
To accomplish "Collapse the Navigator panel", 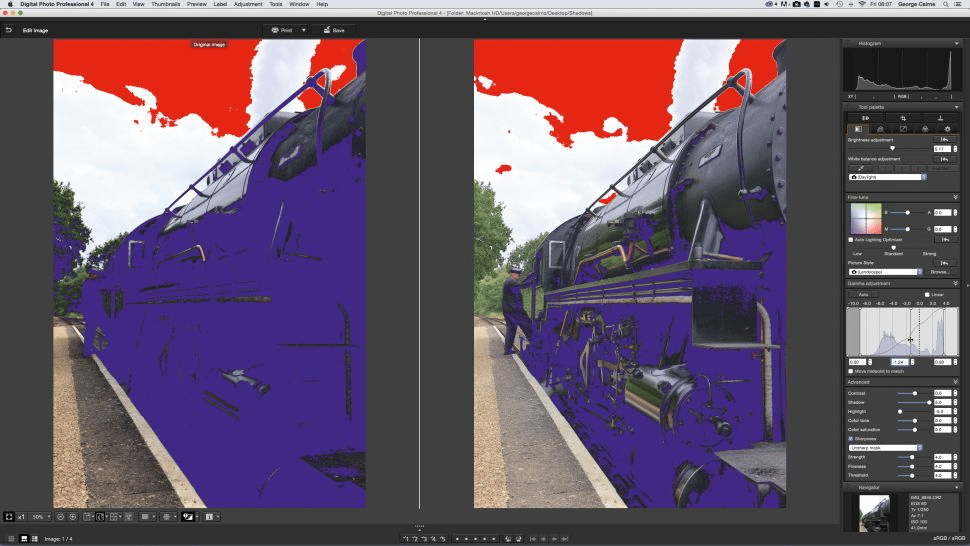I will (x=956, y=487).
